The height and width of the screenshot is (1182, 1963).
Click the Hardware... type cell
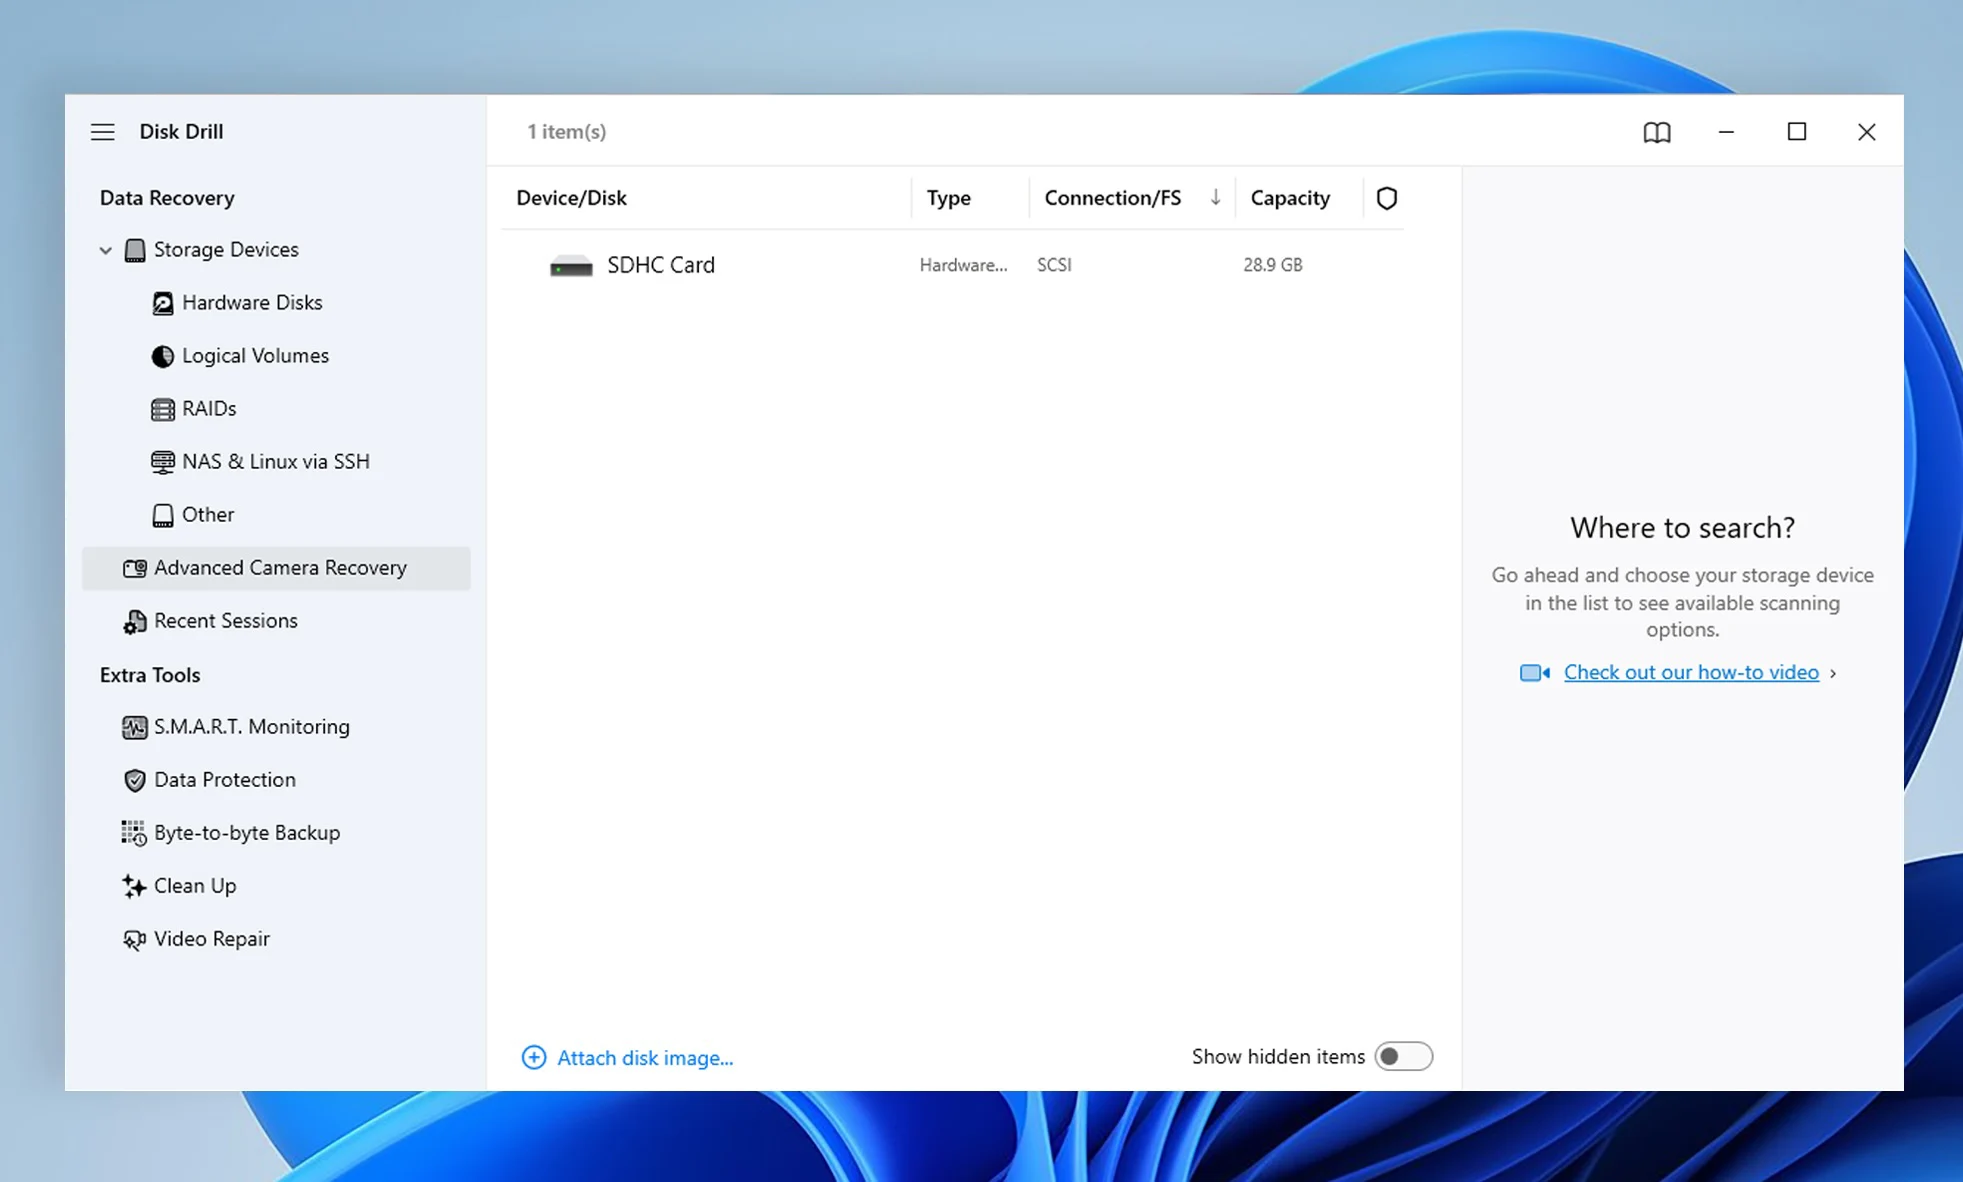point(963,265)
